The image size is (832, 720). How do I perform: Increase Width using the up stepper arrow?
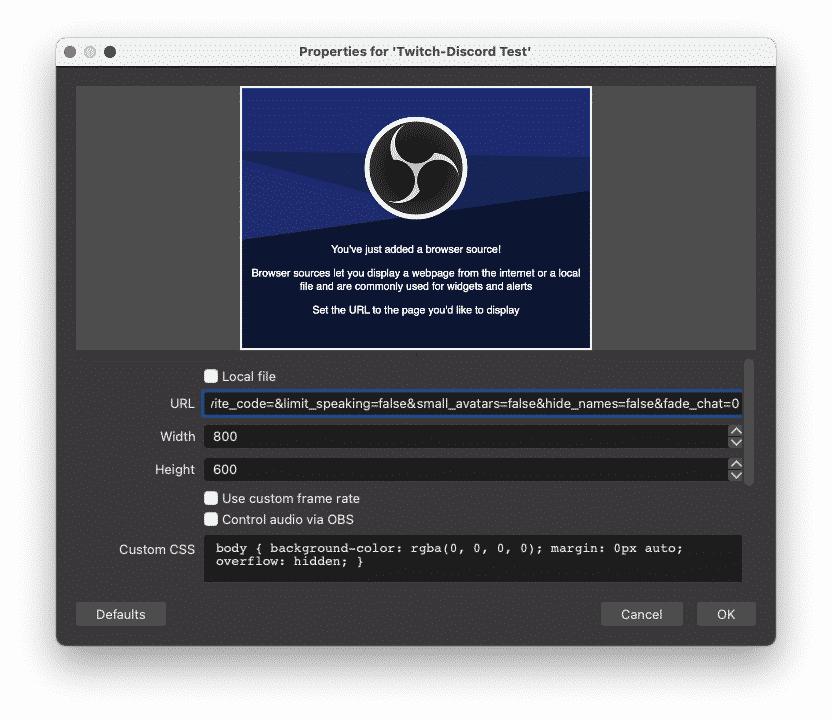pos(735,431)
